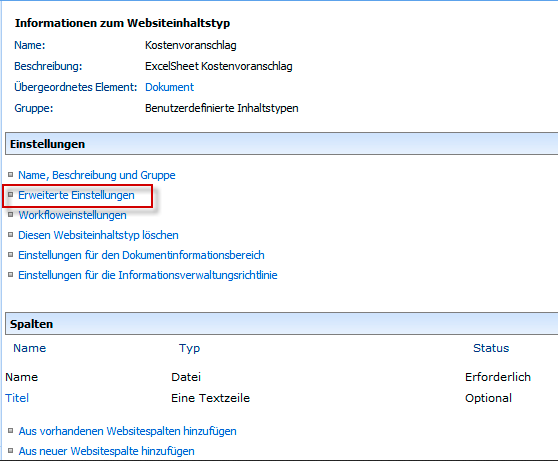Click bullet icon beside Name, Beschreibung und Gruppe
Viewport: 558px width, 461px height.
point(10,174)
